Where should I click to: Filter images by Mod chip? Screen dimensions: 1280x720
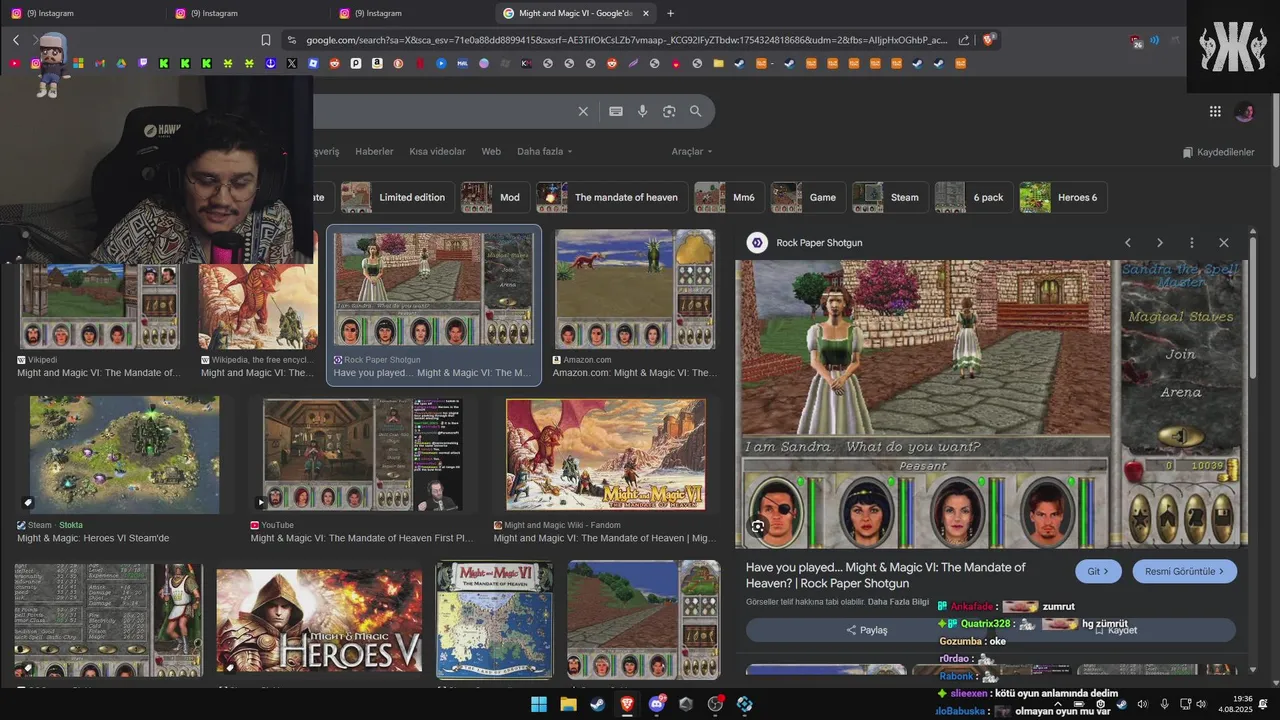tap(494, 197)
